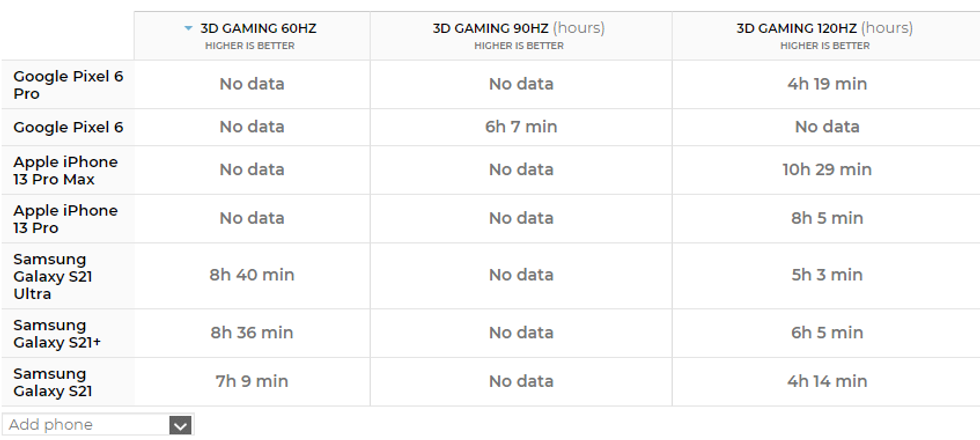Click the 7h 9 min result cell
This screenshot has width=980, height=440.
[x=252, y=381]
